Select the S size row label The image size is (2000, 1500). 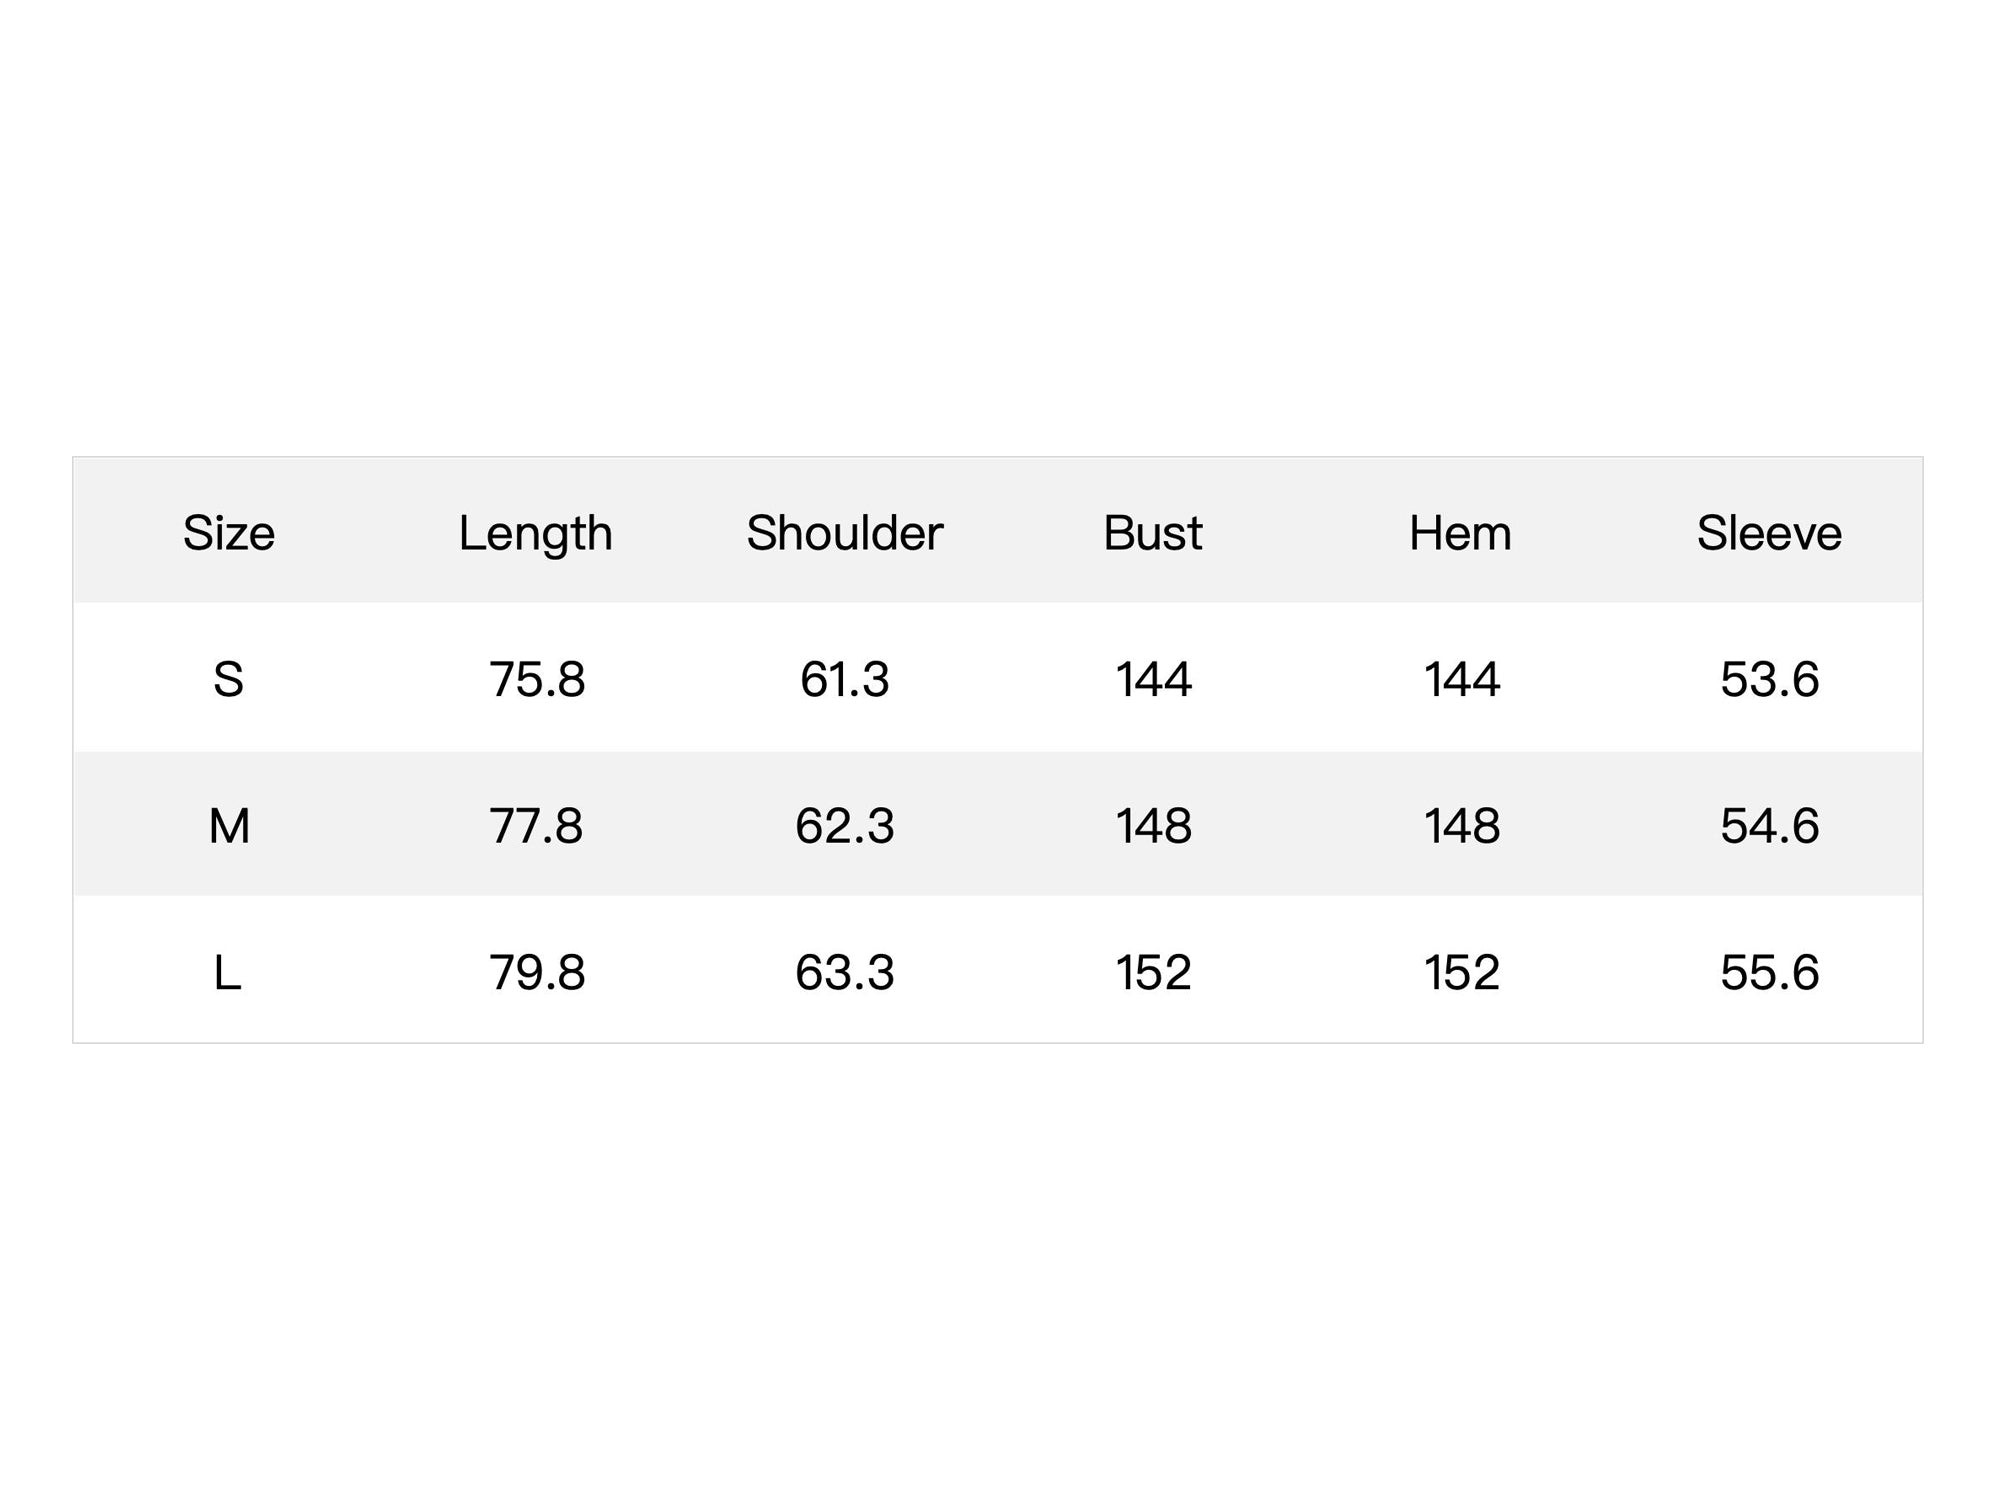coord(228,680)
